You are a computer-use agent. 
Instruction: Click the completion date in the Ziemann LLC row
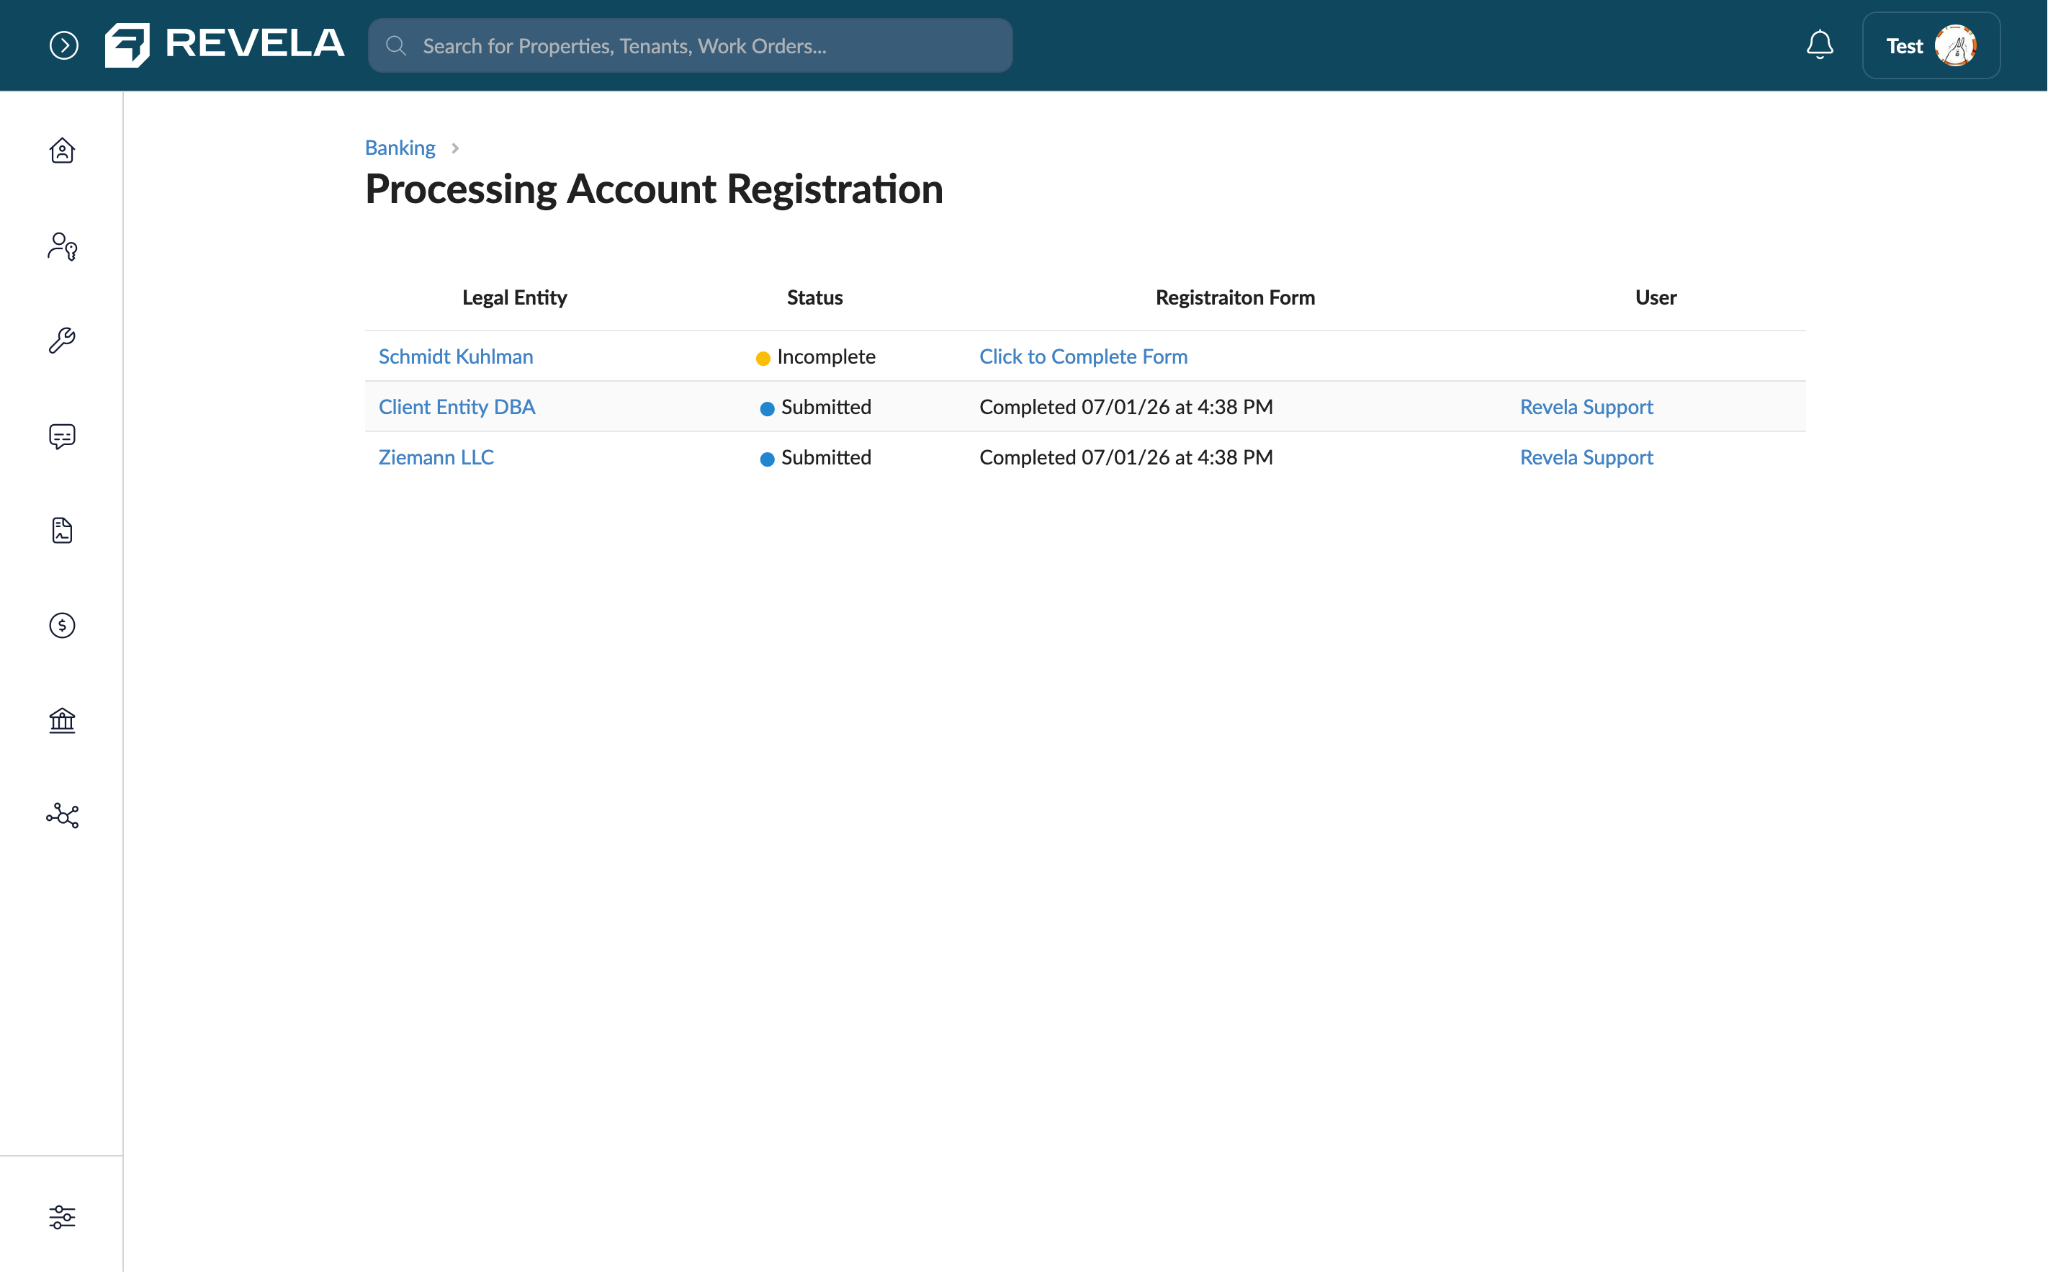(1126, 457)
